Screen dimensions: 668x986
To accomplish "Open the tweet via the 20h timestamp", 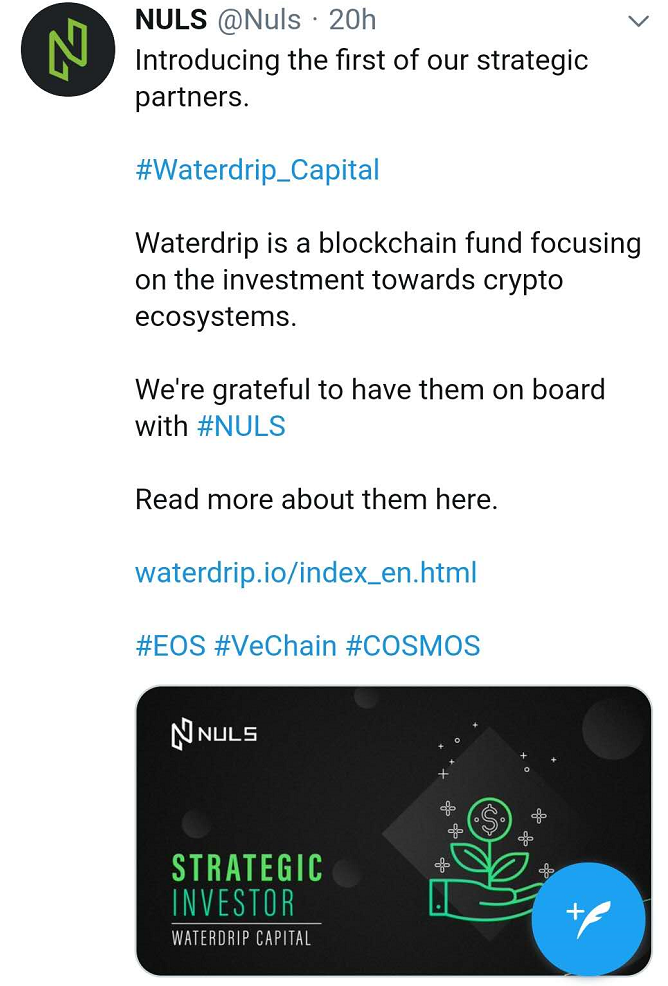I will click(352, 20).
